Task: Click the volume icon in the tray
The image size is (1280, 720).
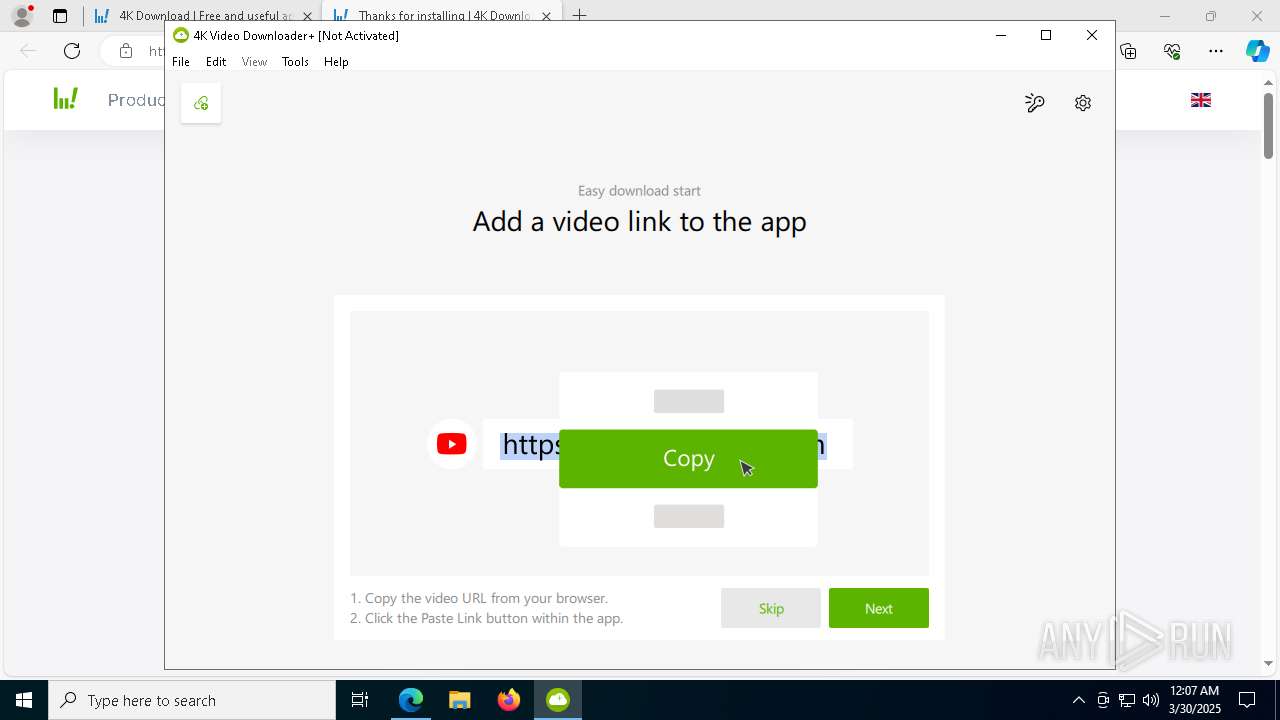Action: coord(1151,700)
